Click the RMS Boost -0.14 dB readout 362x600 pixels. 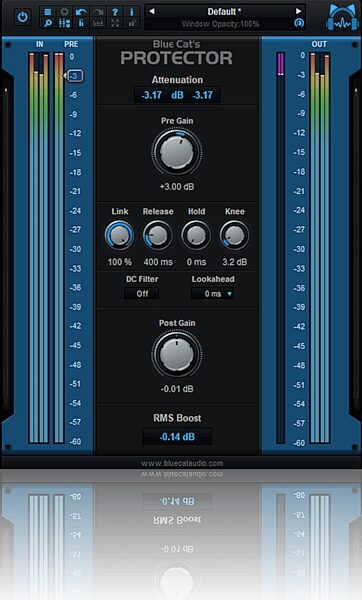point(177,437)
